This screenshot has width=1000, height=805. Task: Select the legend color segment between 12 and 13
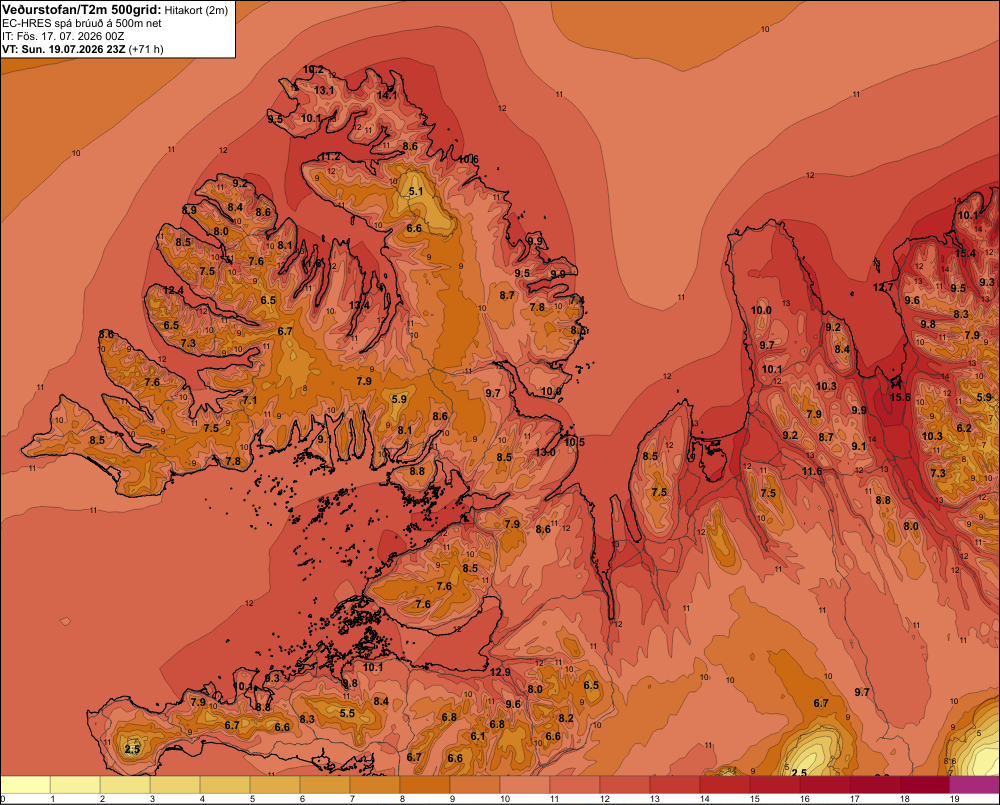pos(624,785)
